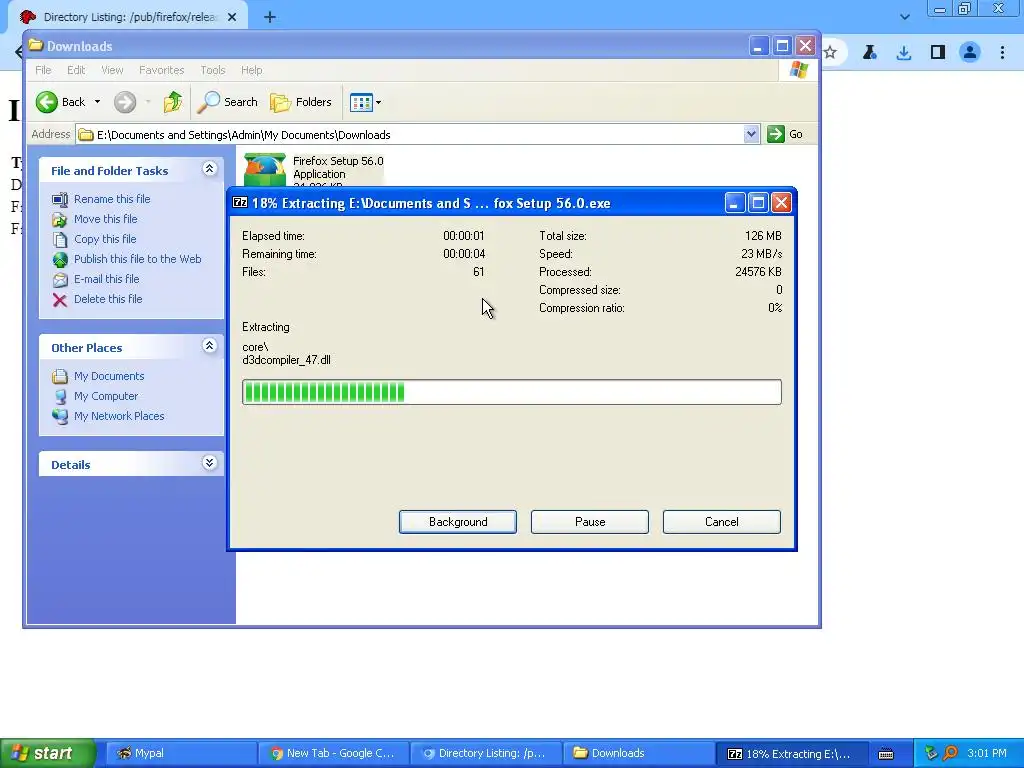Screen dimensions: 1024x768
Task: Open a new browser tab
Action: pyautogui.click(x=270, y=18)
